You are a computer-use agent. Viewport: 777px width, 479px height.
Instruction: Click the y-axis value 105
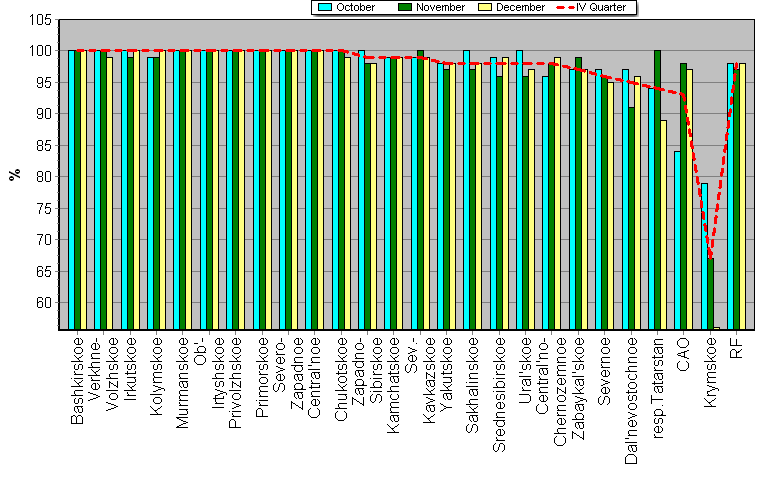[40, 20]
